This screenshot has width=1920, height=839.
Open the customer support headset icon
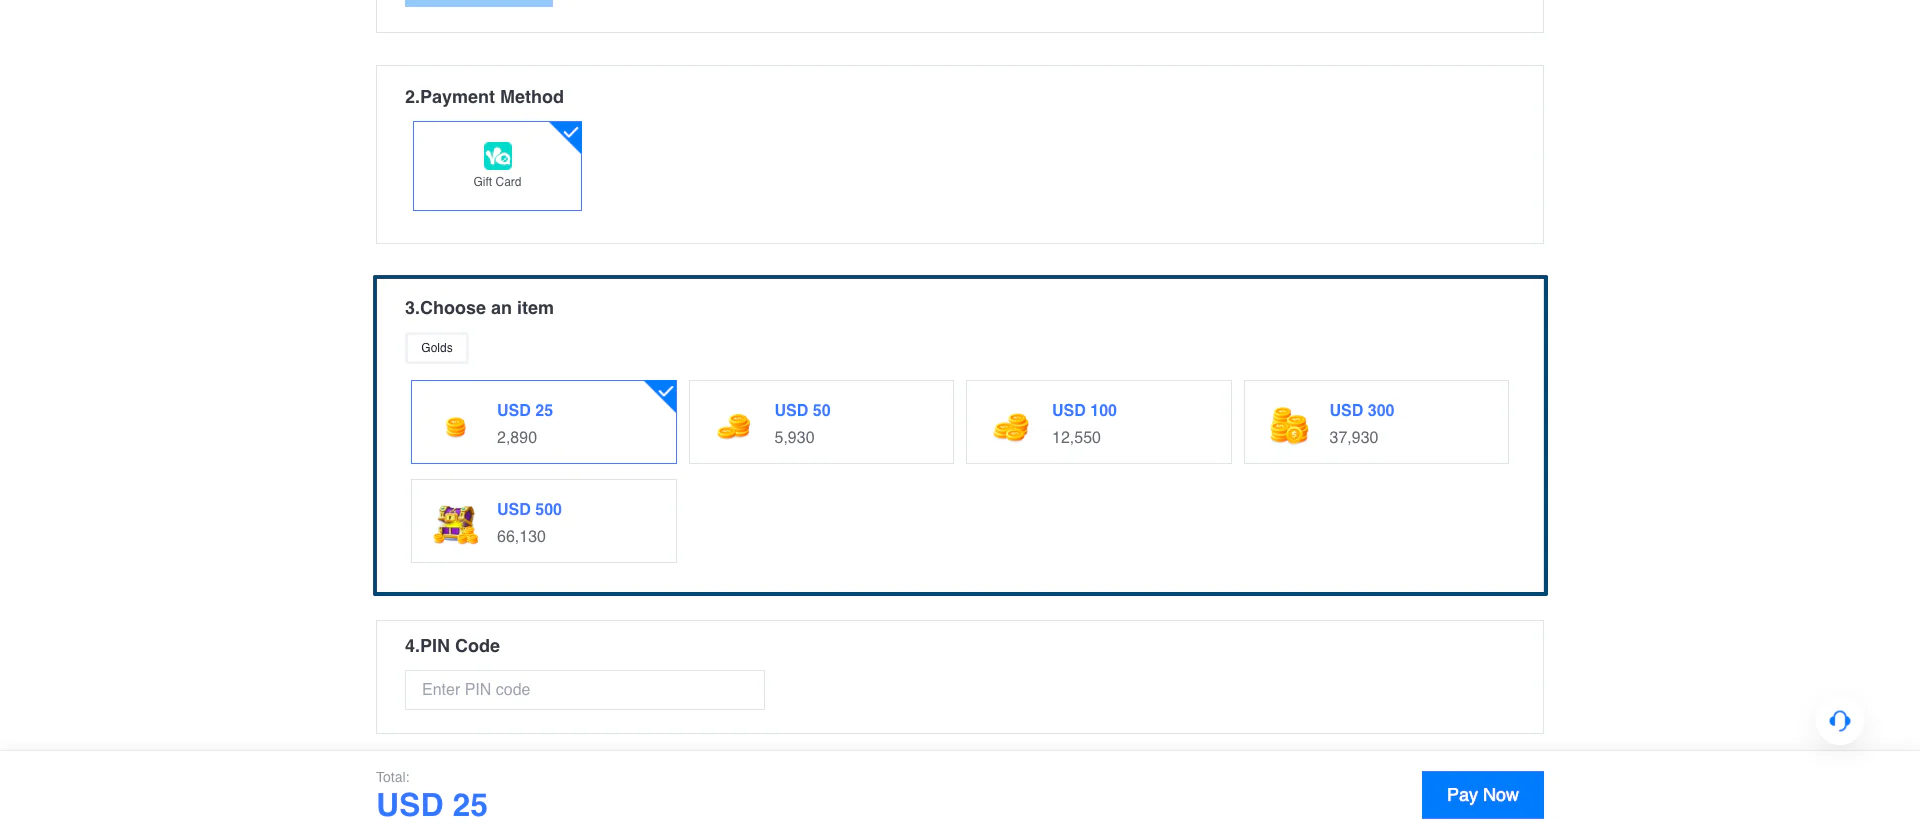1840,721
